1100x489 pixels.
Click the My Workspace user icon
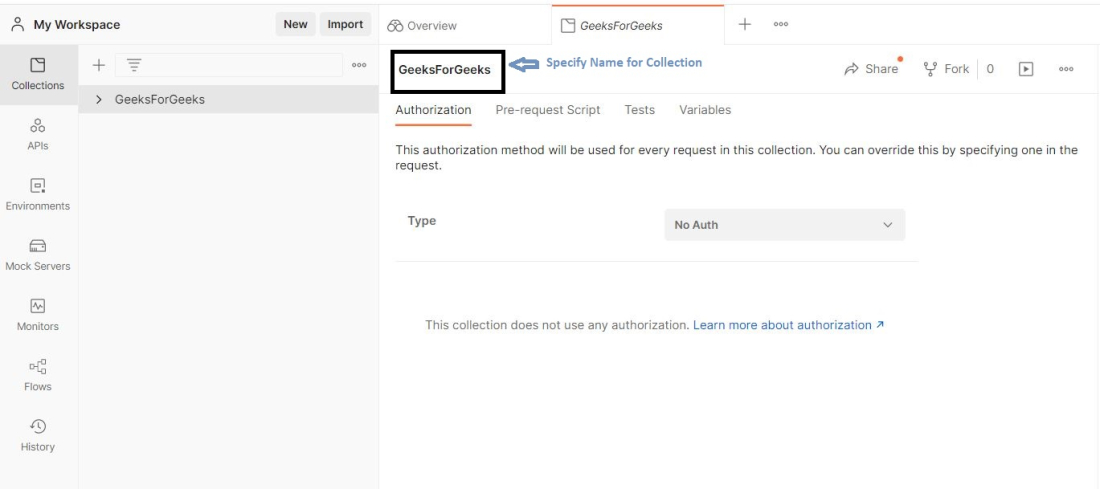pyautogui.click(x=18, y=25)
